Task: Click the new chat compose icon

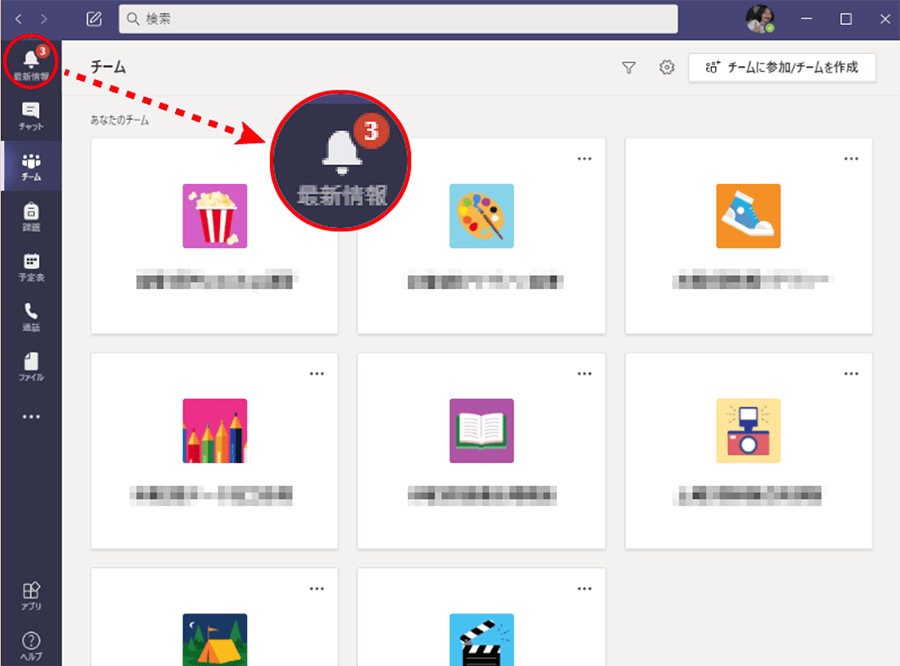Action: pos(94,19)
